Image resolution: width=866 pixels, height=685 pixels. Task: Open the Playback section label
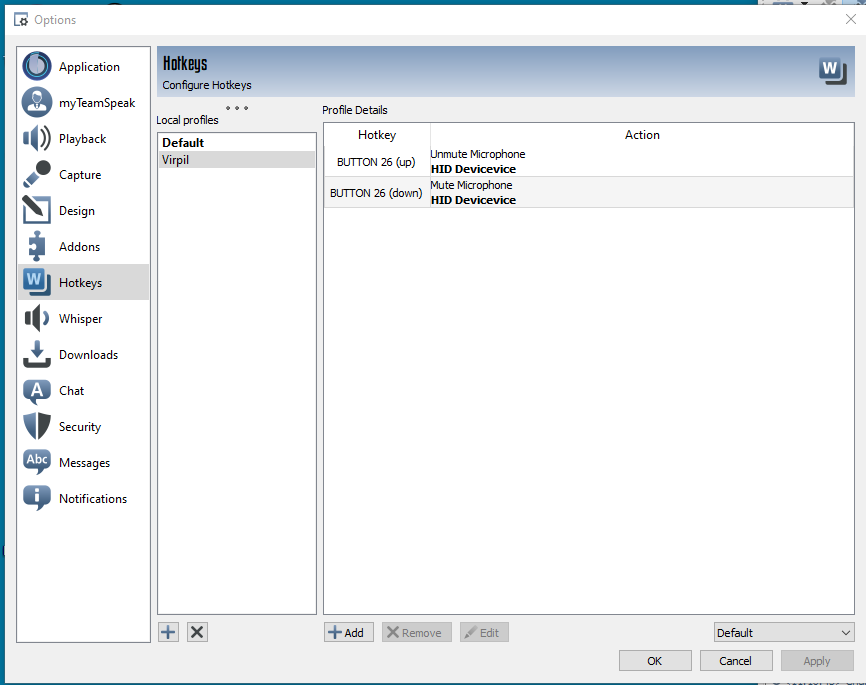pyautogui.click(x=83, y=139)
